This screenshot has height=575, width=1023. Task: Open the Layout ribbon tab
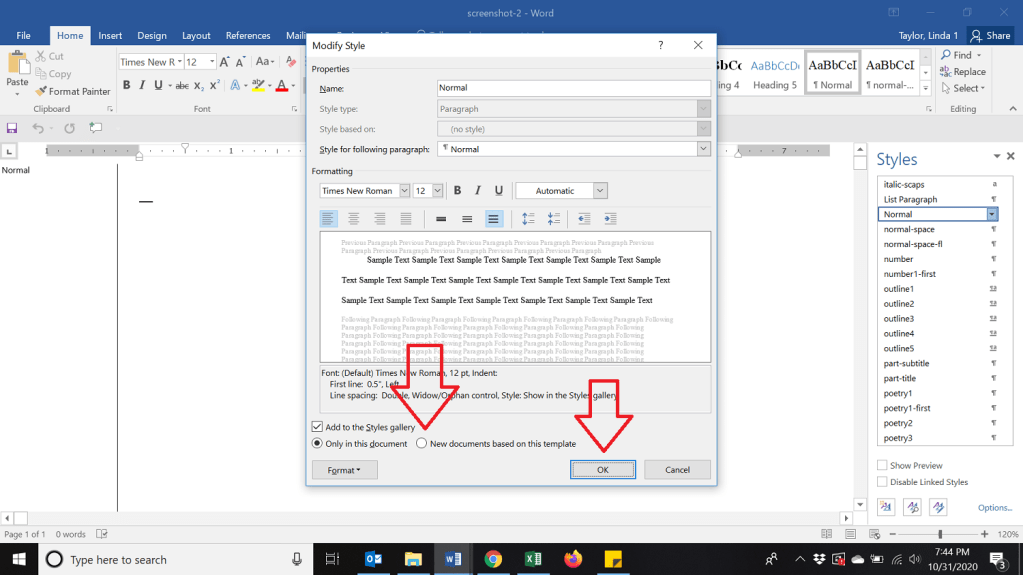tap(196, 36)
